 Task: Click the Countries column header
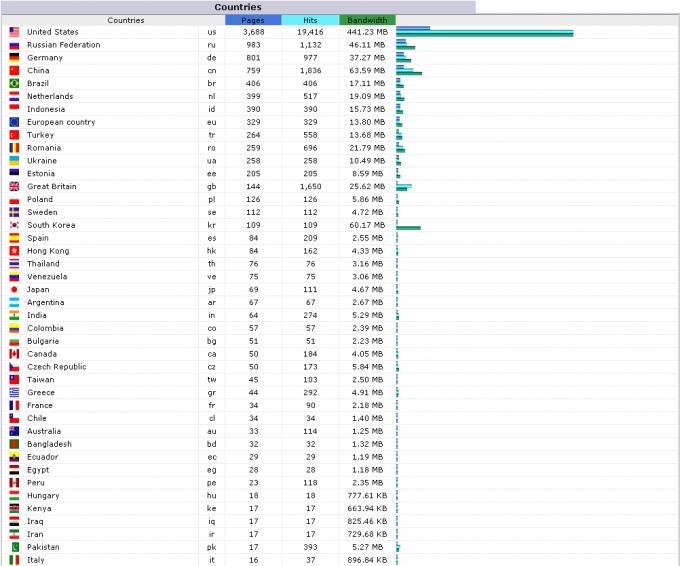point(126,20)
